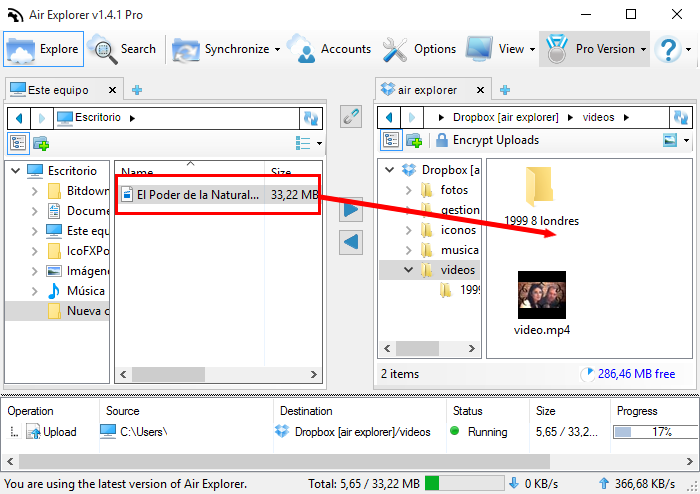Screen dimensions: 700x494
Task: Expand the musica folder node
Action: tap(408, 250)
